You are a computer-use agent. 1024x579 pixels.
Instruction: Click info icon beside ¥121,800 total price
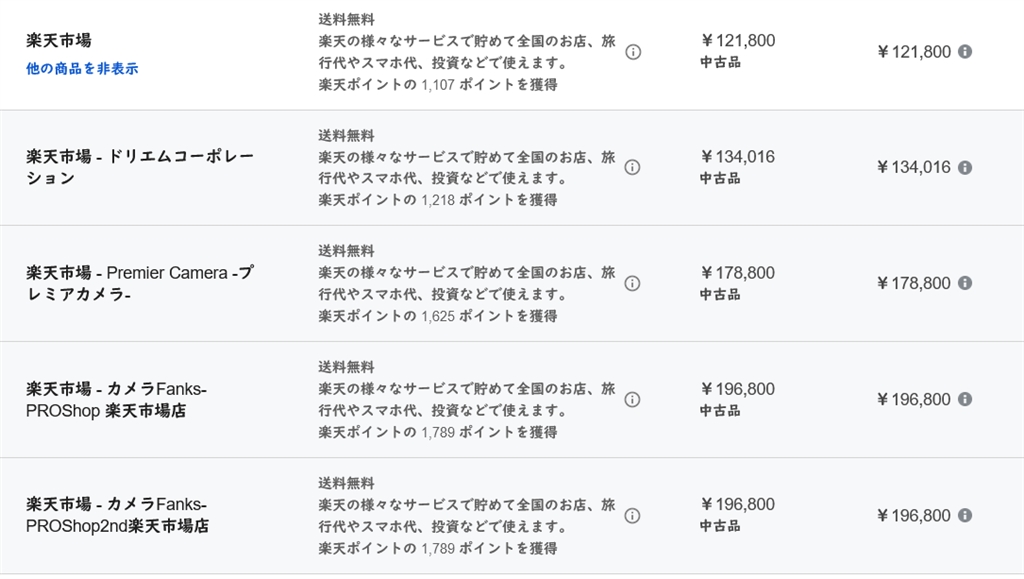965,52
